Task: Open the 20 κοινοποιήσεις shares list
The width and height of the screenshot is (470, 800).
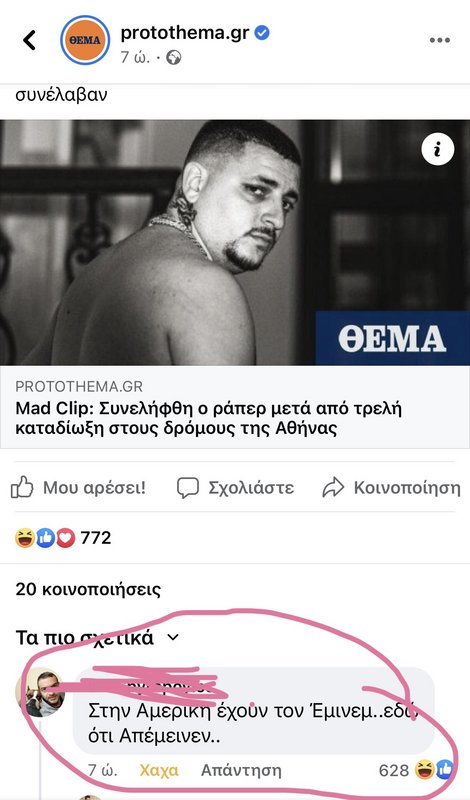Action: 88,589
